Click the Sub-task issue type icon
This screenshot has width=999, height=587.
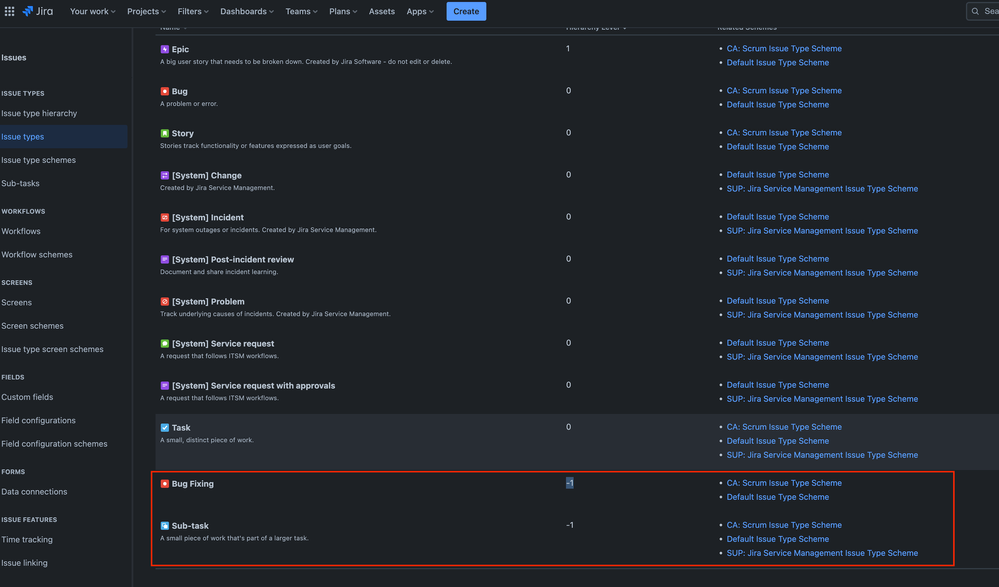[x=163, y=524]
